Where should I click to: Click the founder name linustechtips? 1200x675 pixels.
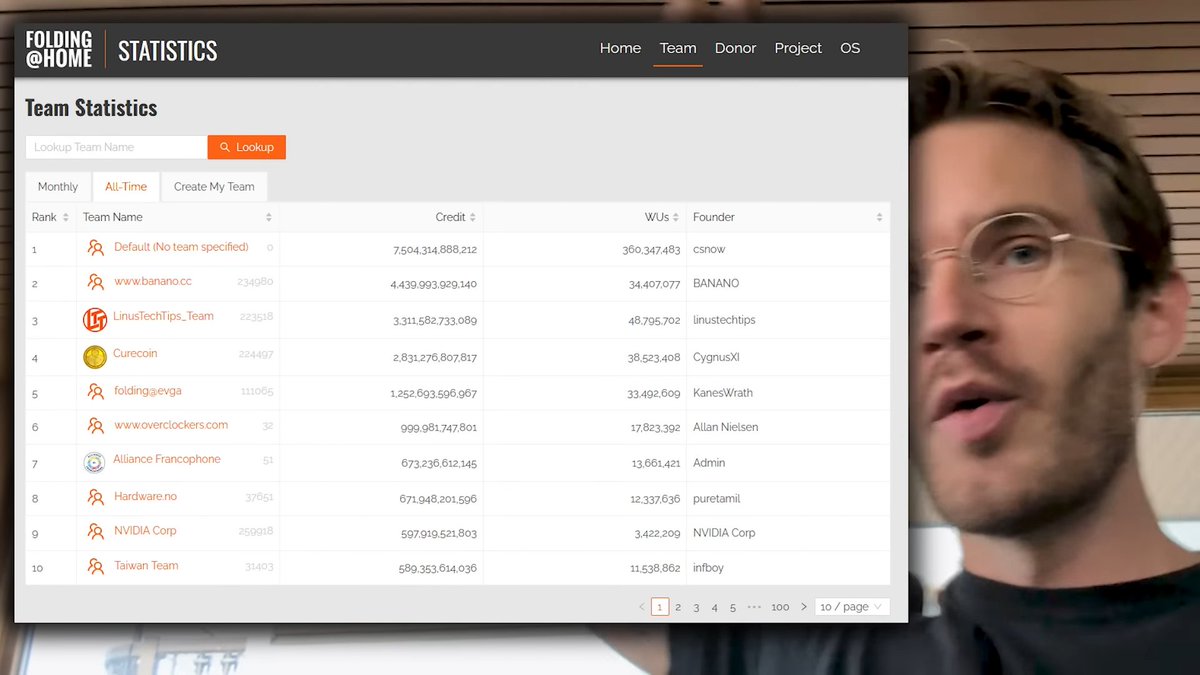[x=724, y=320]
